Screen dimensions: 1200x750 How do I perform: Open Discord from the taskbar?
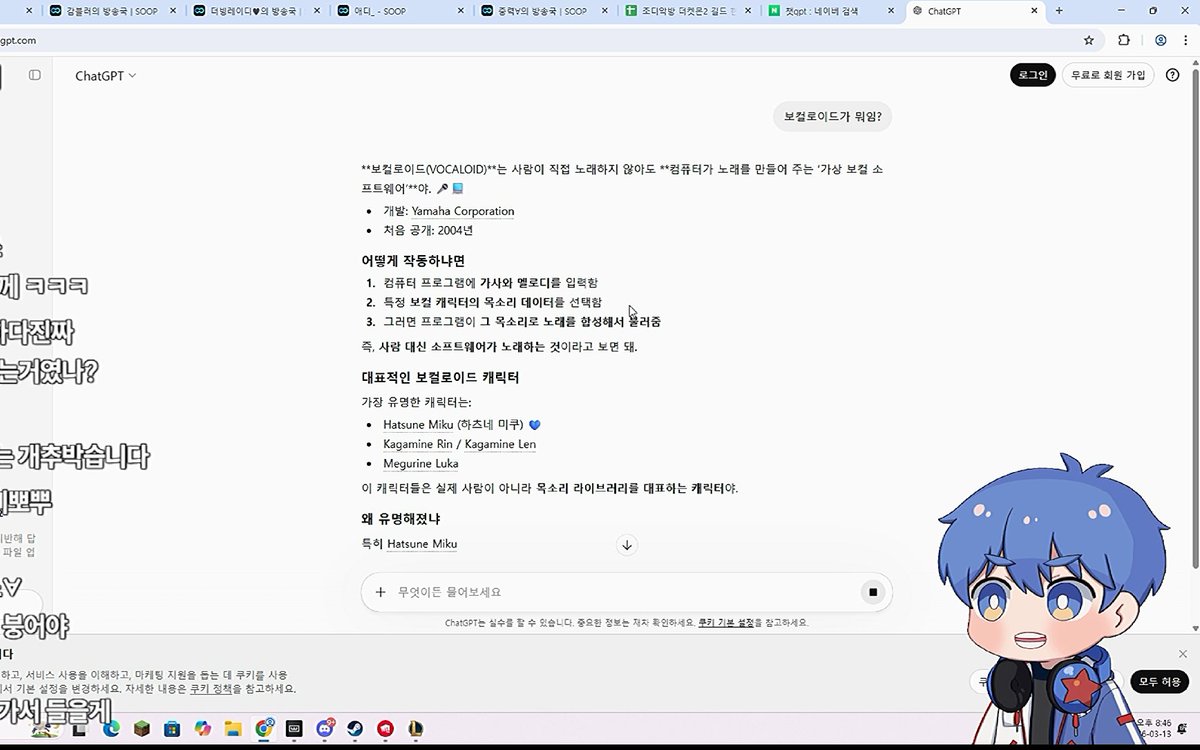325,729
